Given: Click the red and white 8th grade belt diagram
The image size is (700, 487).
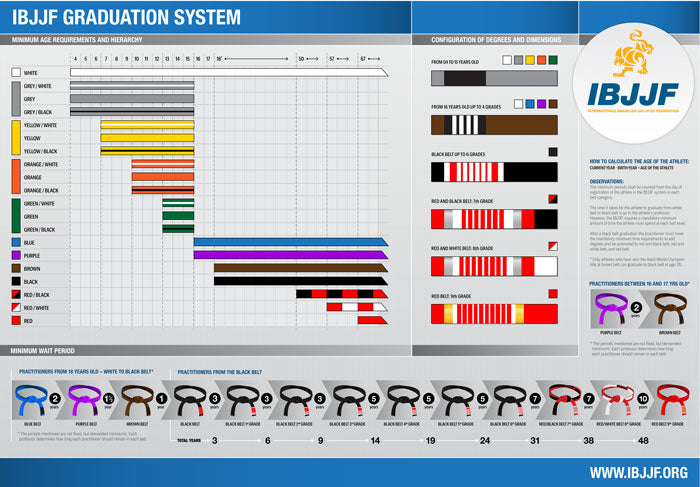Looking at the screenshot, I should [494, 266].
